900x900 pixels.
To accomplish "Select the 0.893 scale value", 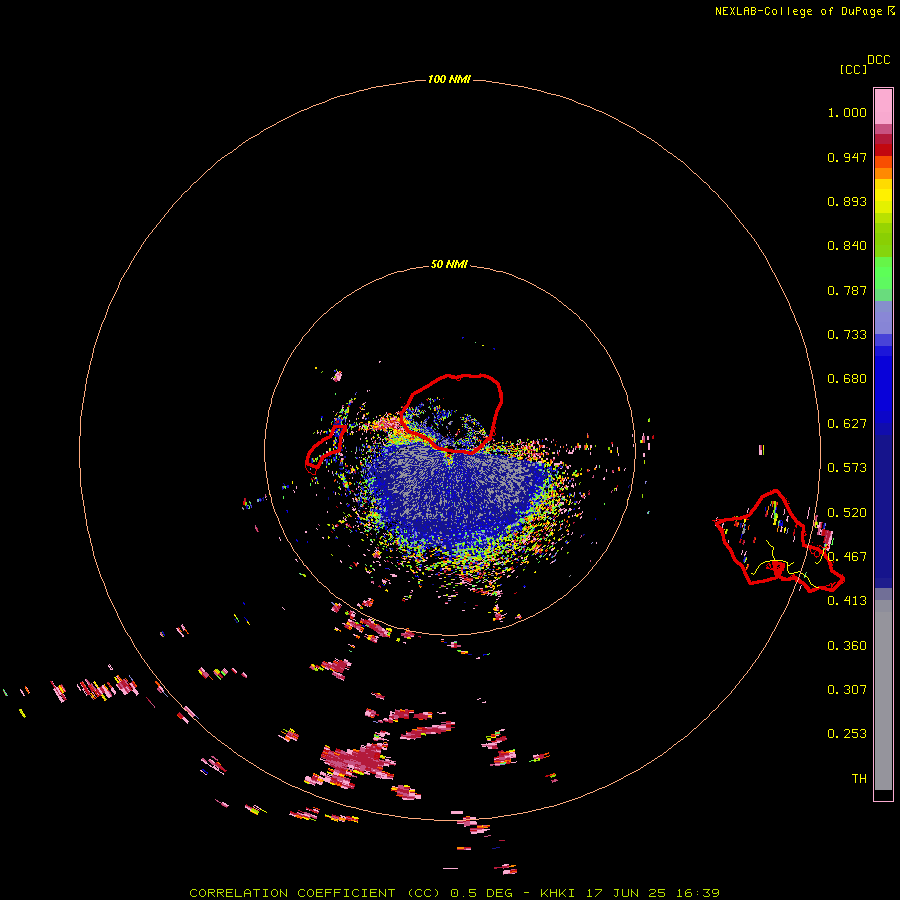I will [x=847, y=201].
